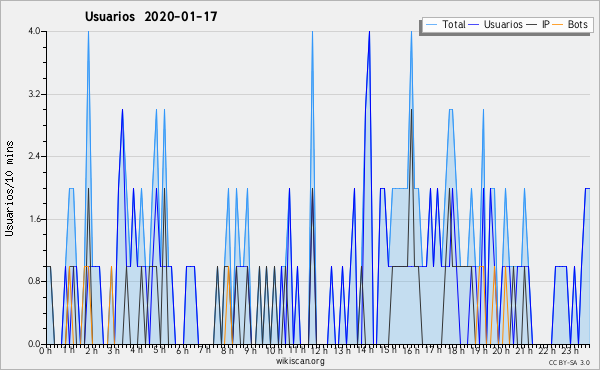Click the 0.8 y-axis value
600x370 pixels.
[34, 282]
